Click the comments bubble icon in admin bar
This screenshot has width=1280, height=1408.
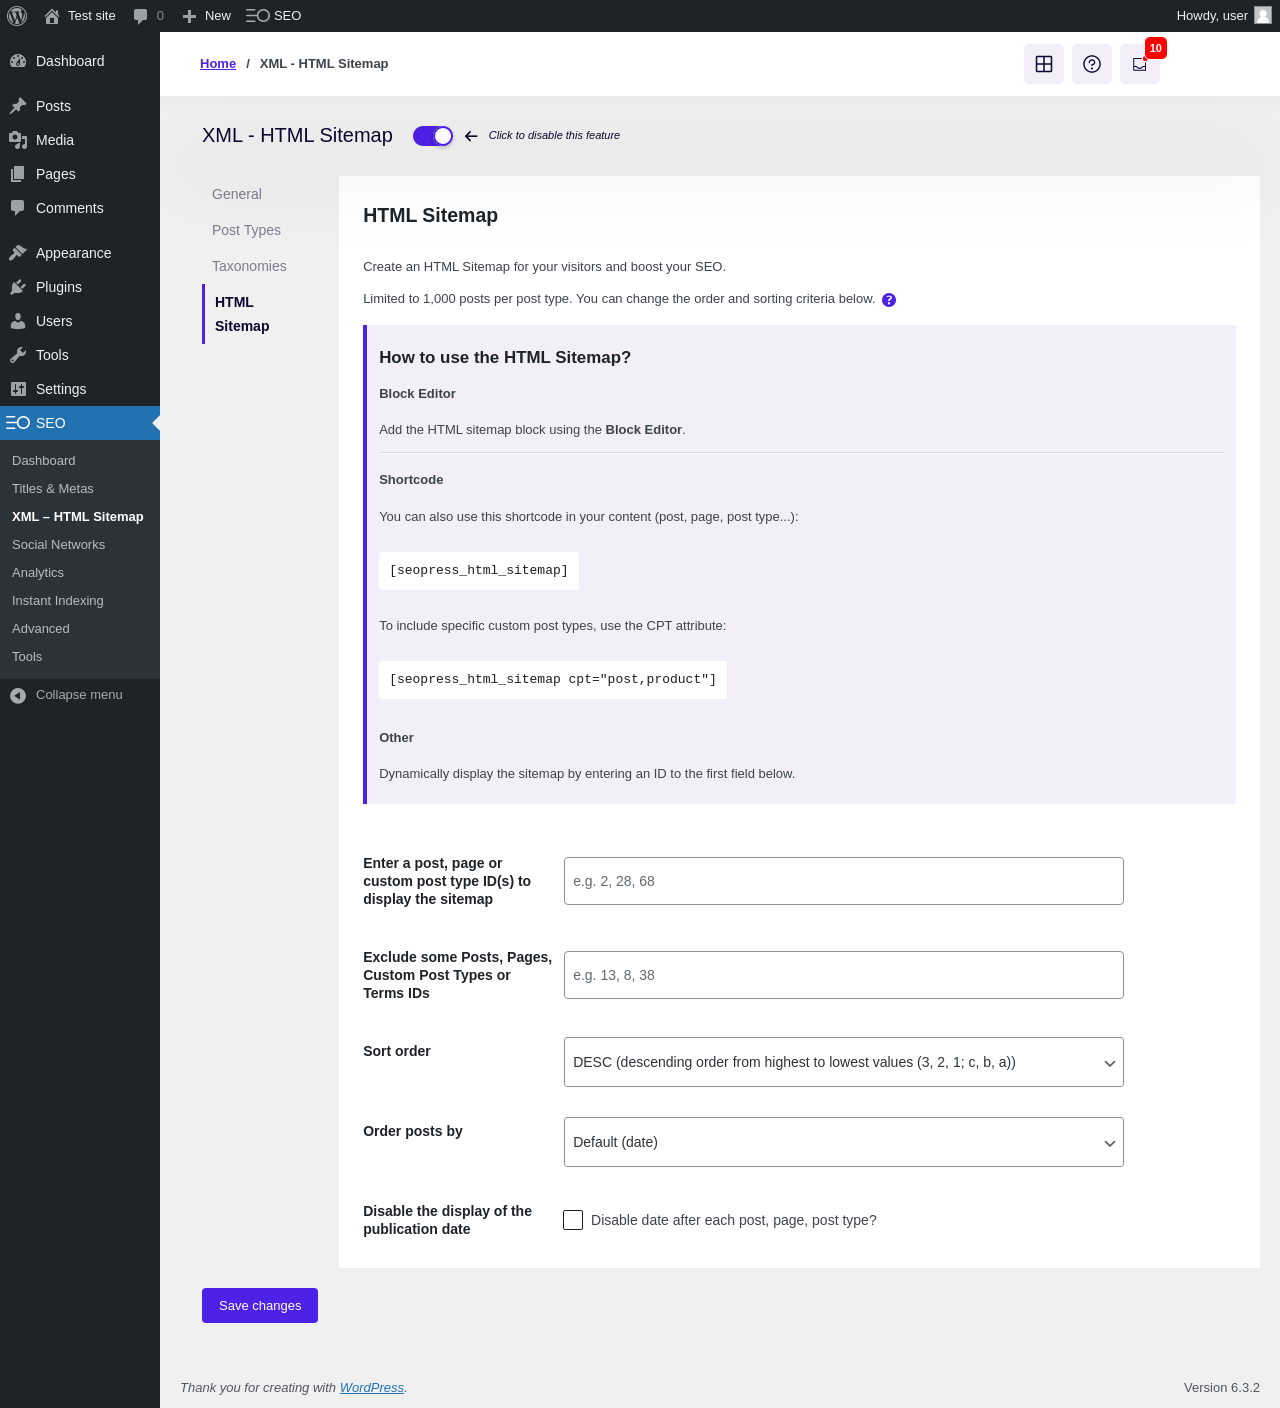pyautogui.click(x=140, y=16)
